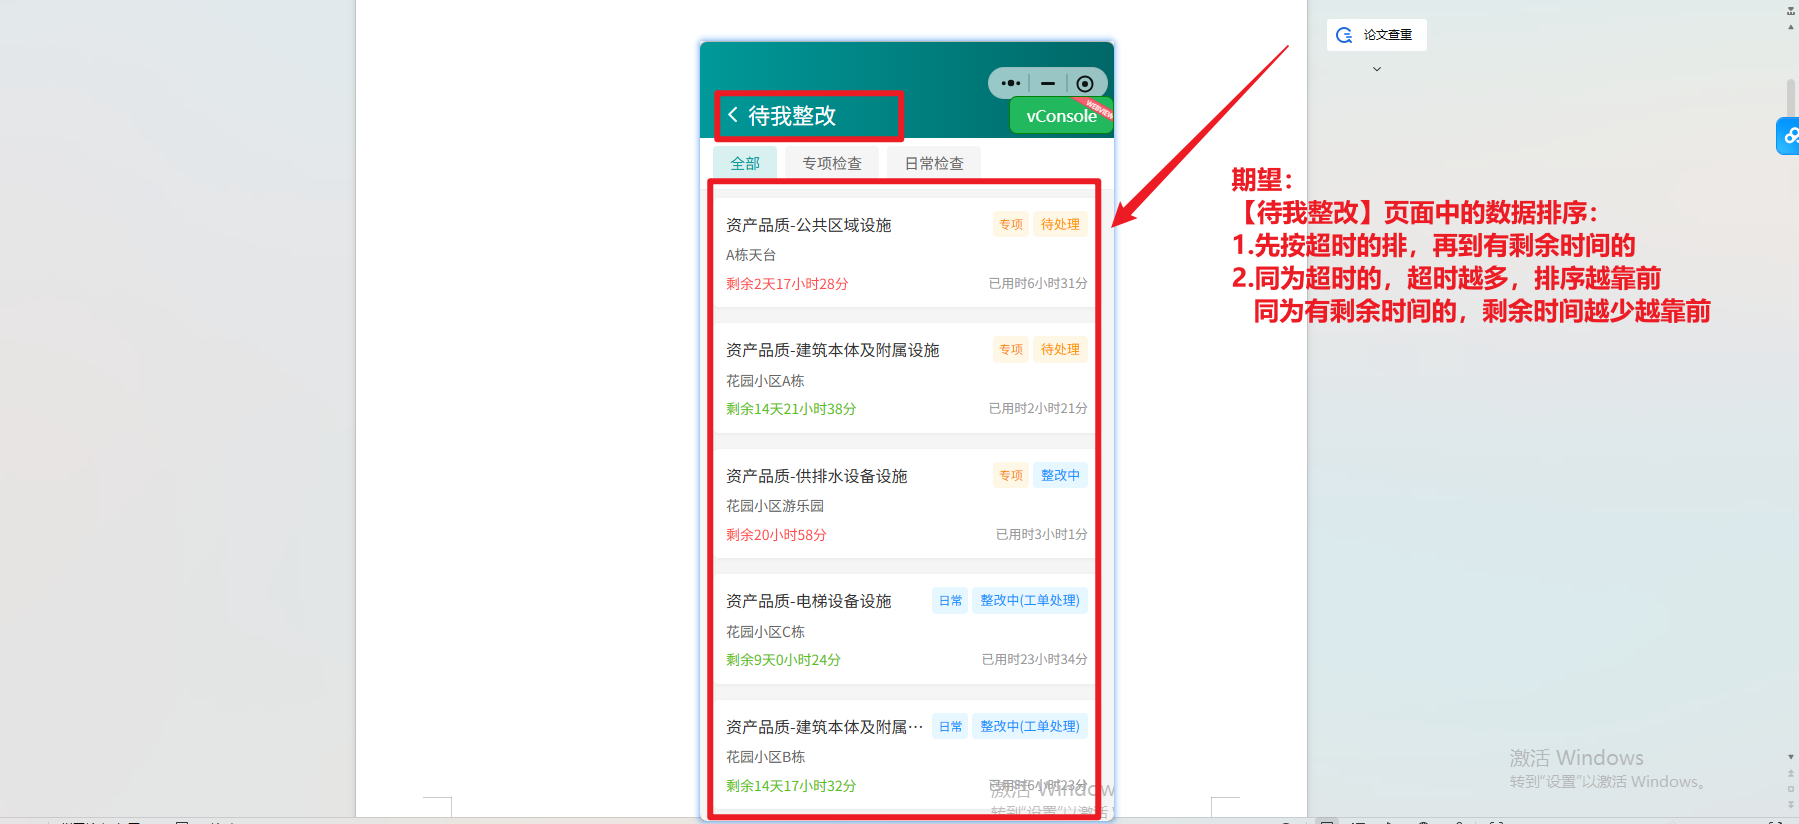Click the 剩余9天0小时24分 countdown

click(x=783, y=660)
